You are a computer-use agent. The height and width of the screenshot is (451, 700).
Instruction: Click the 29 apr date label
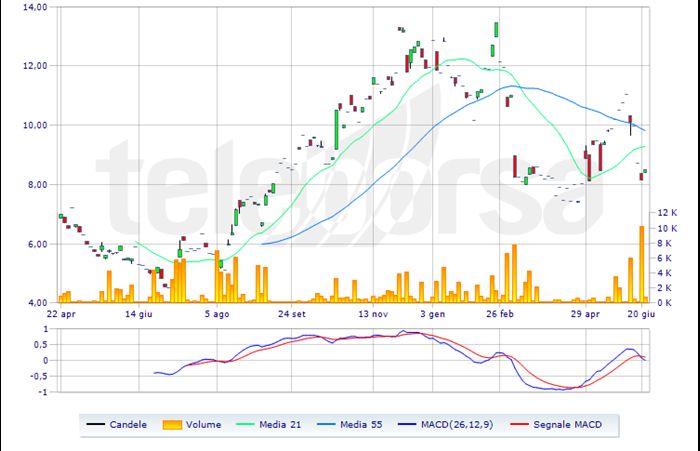pyautogui.click(x=585, y=314)
